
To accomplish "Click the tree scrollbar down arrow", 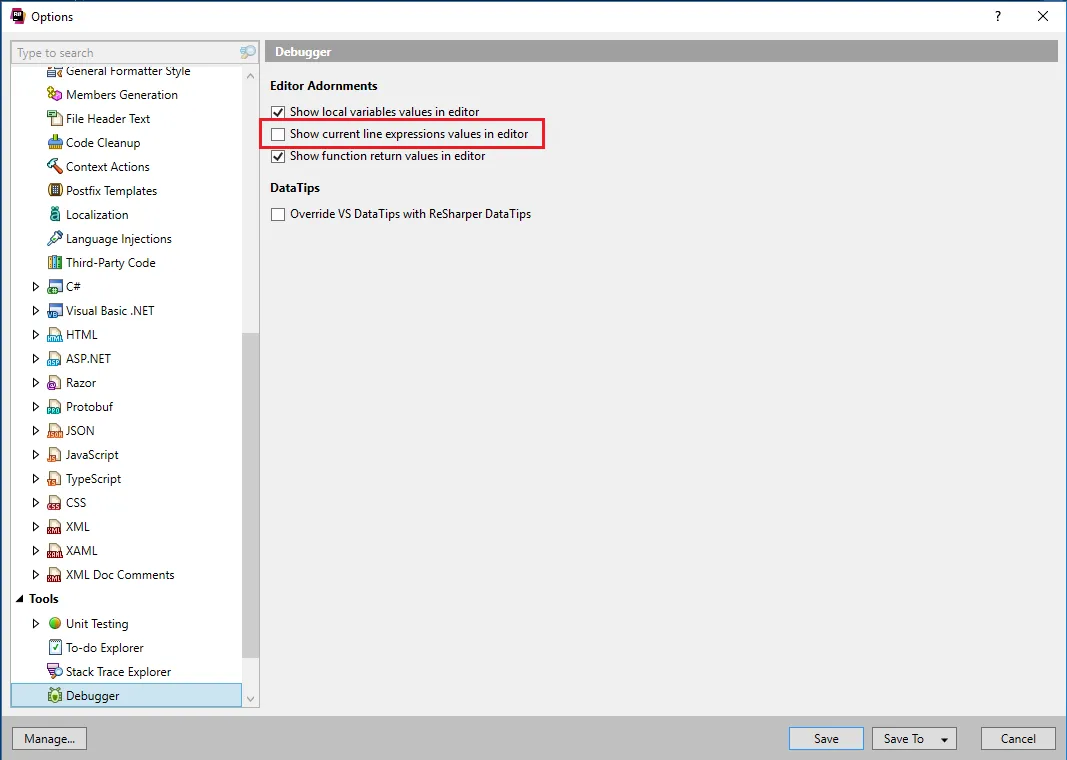I will coord(250,699).
